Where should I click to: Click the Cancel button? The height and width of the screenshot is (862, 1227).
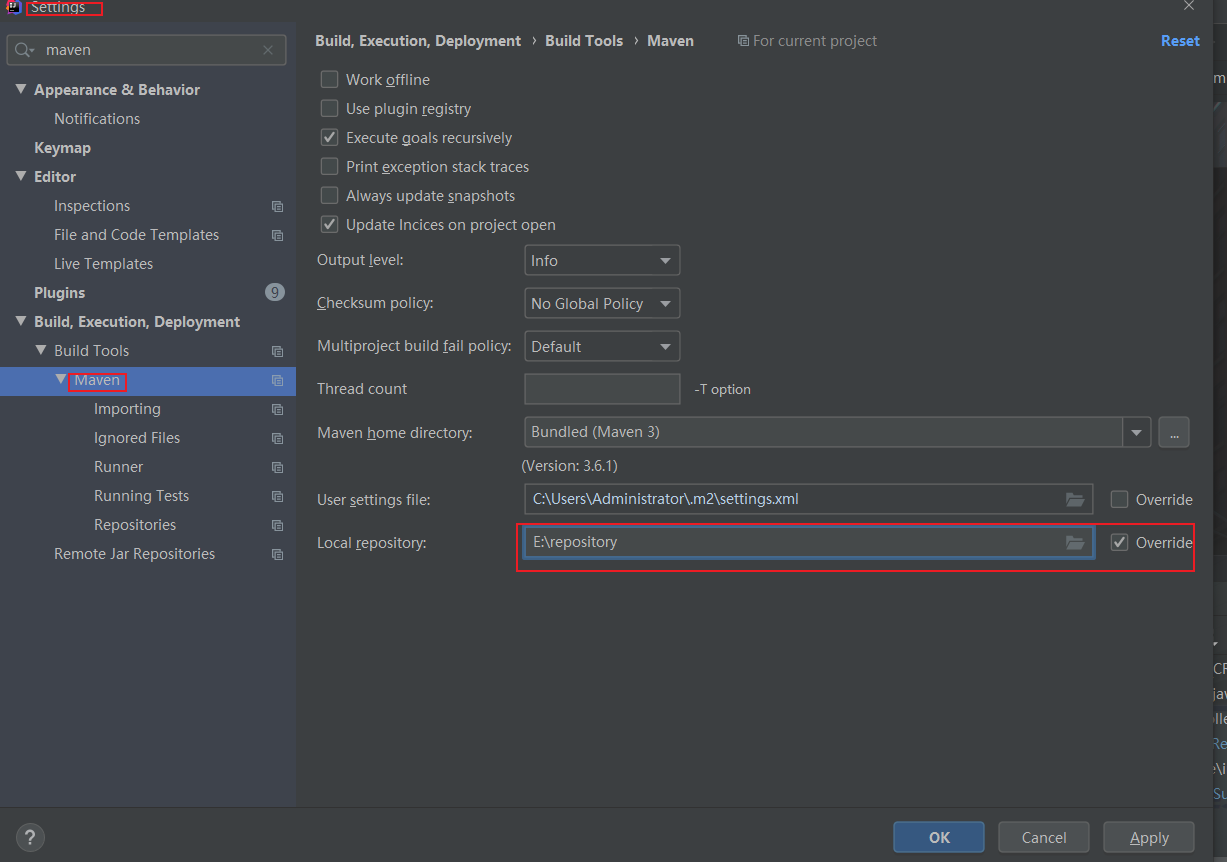(x=1044, y=837)
